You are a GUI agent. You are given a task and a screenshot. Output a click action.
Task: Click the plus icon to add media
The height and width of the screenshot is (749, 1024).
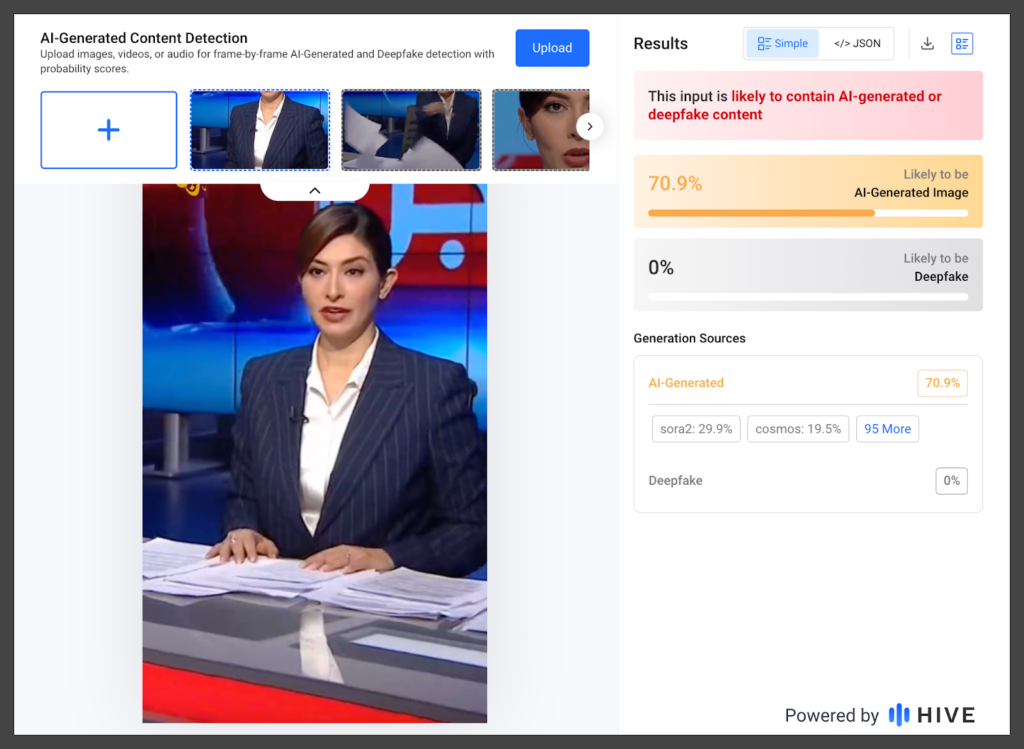point(109,130)
